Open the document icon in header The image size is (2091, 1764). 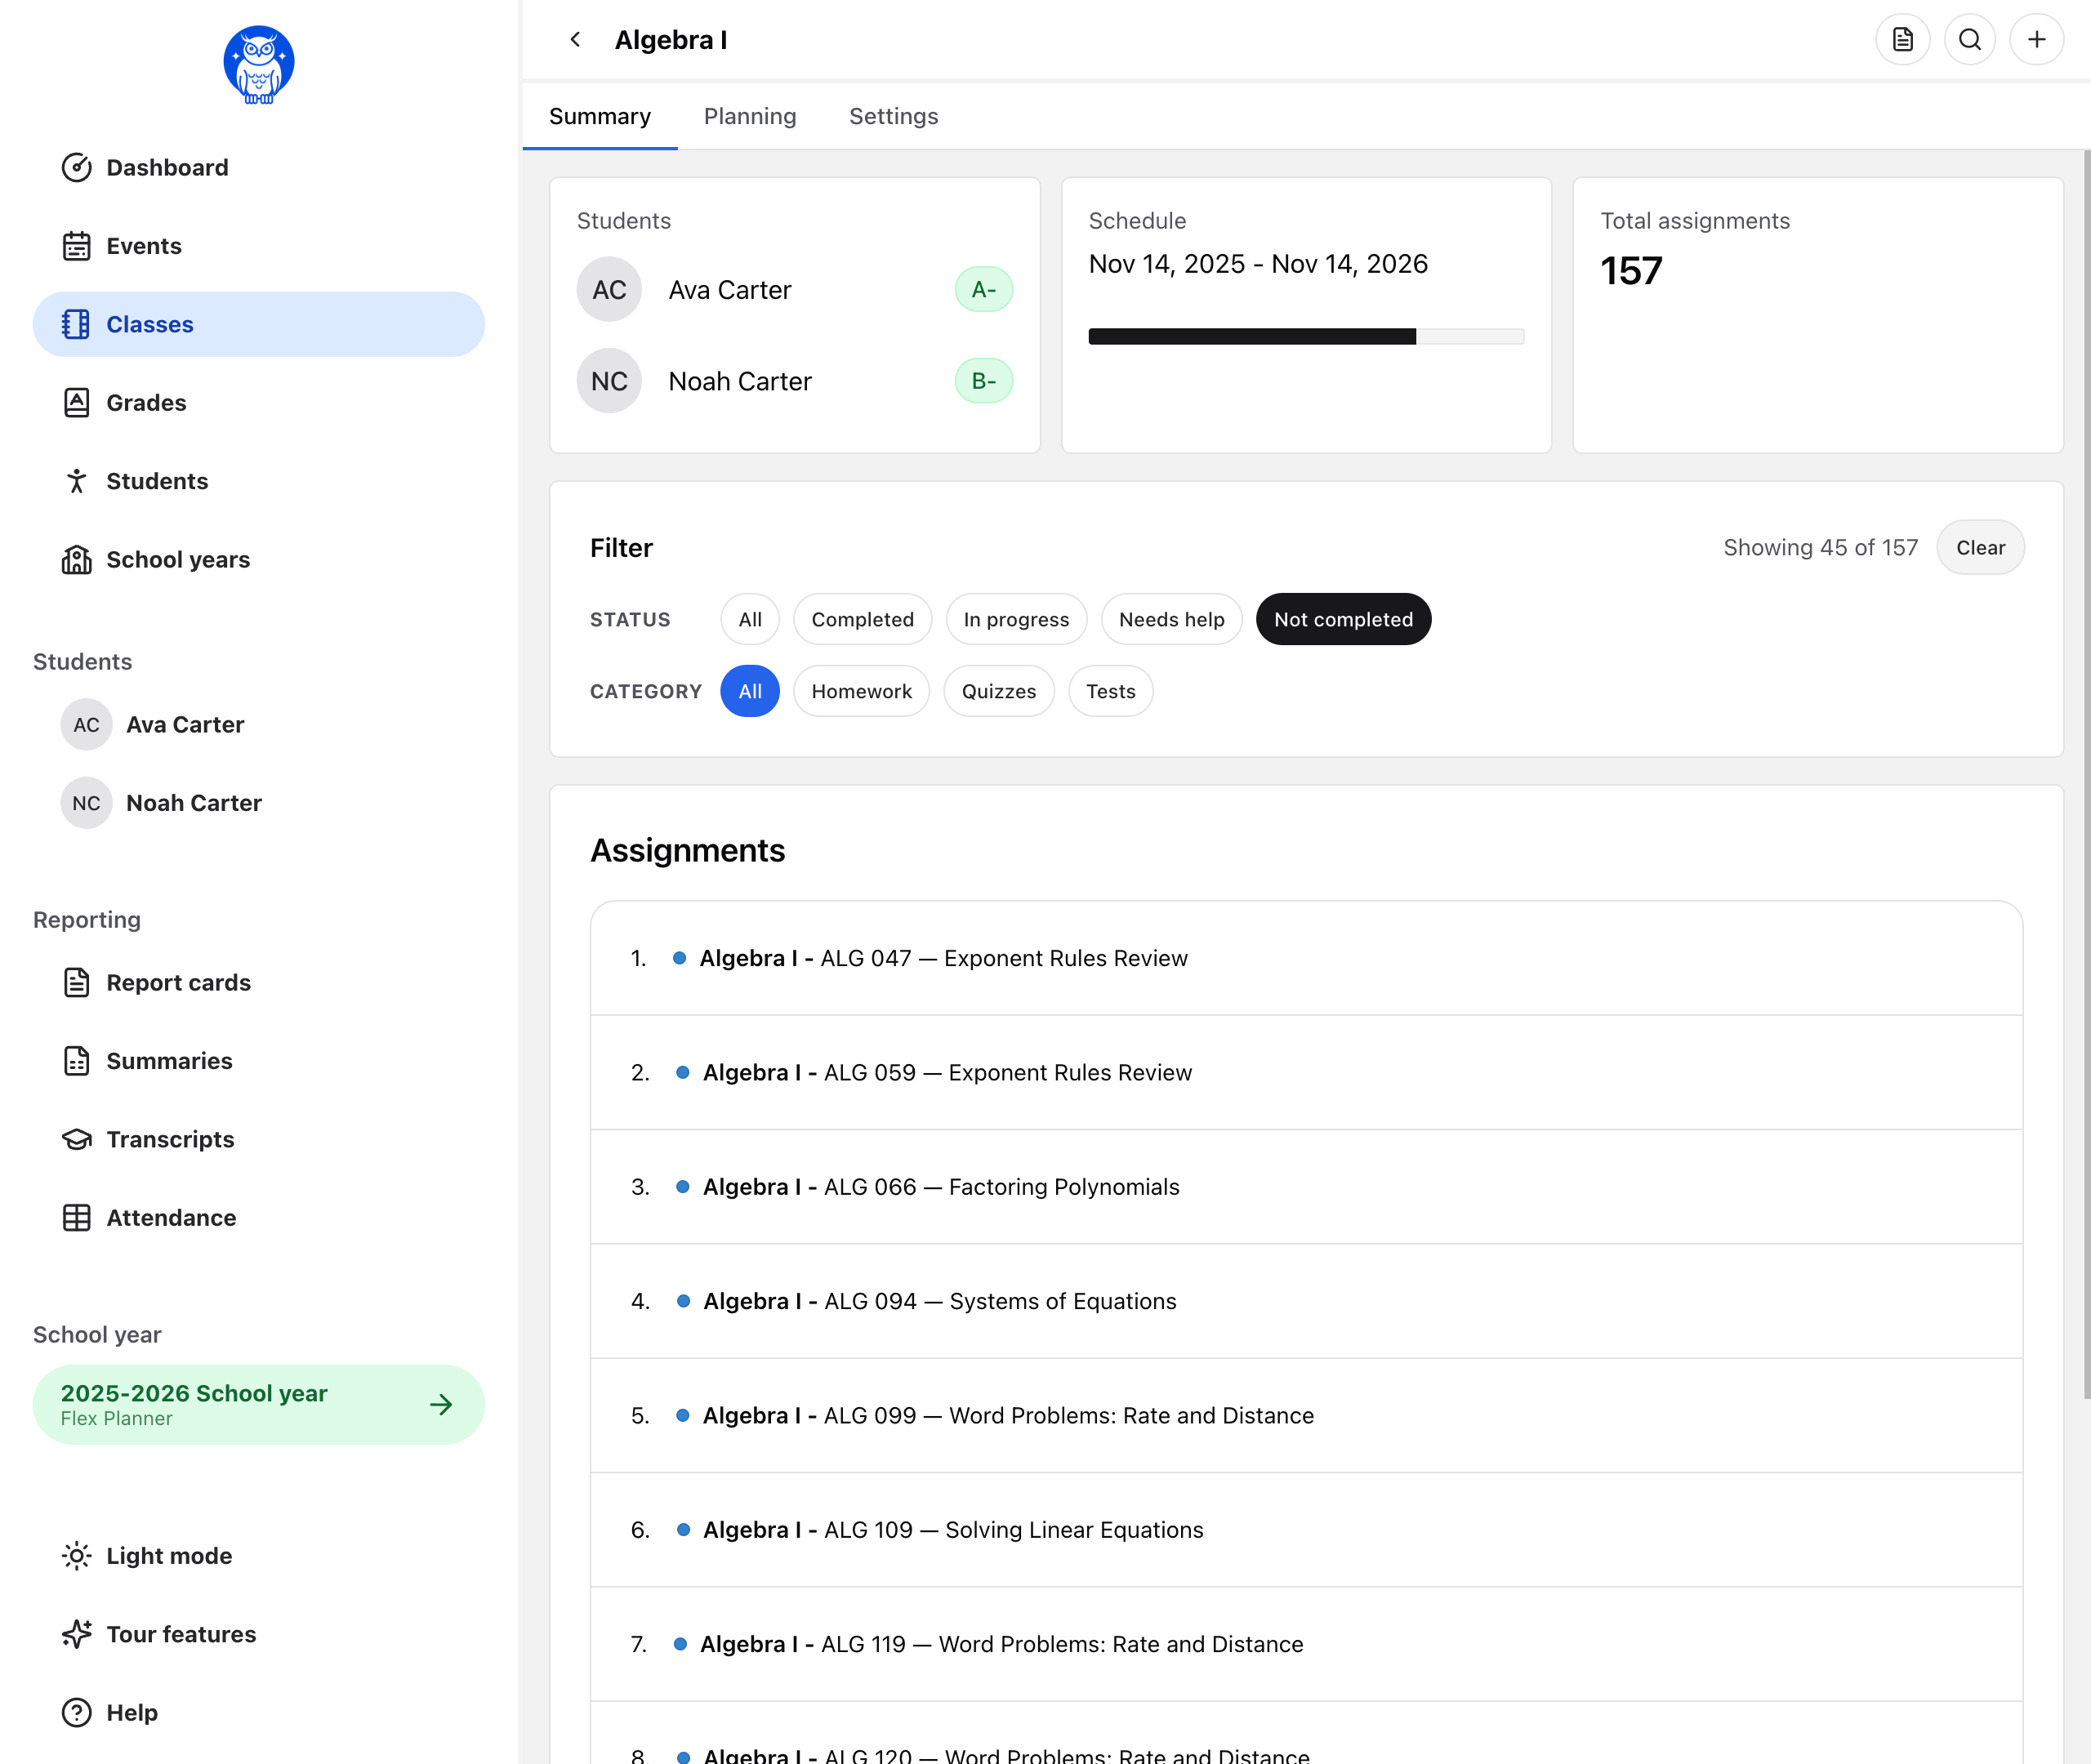click(x=1902, y=40)
